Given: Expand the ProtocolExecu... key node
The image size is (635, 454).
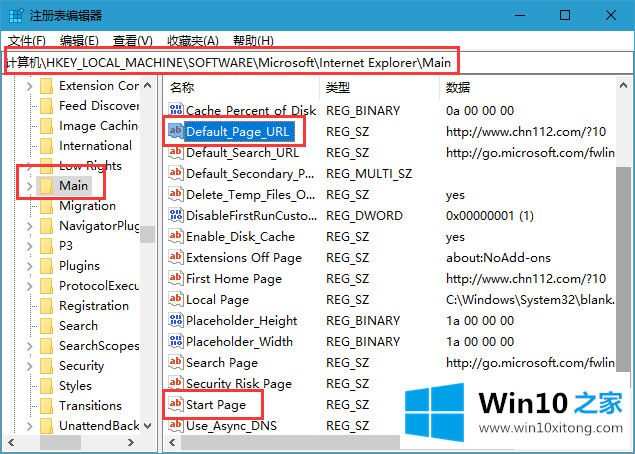Looking at the screenshot, I should click(30, 286).
